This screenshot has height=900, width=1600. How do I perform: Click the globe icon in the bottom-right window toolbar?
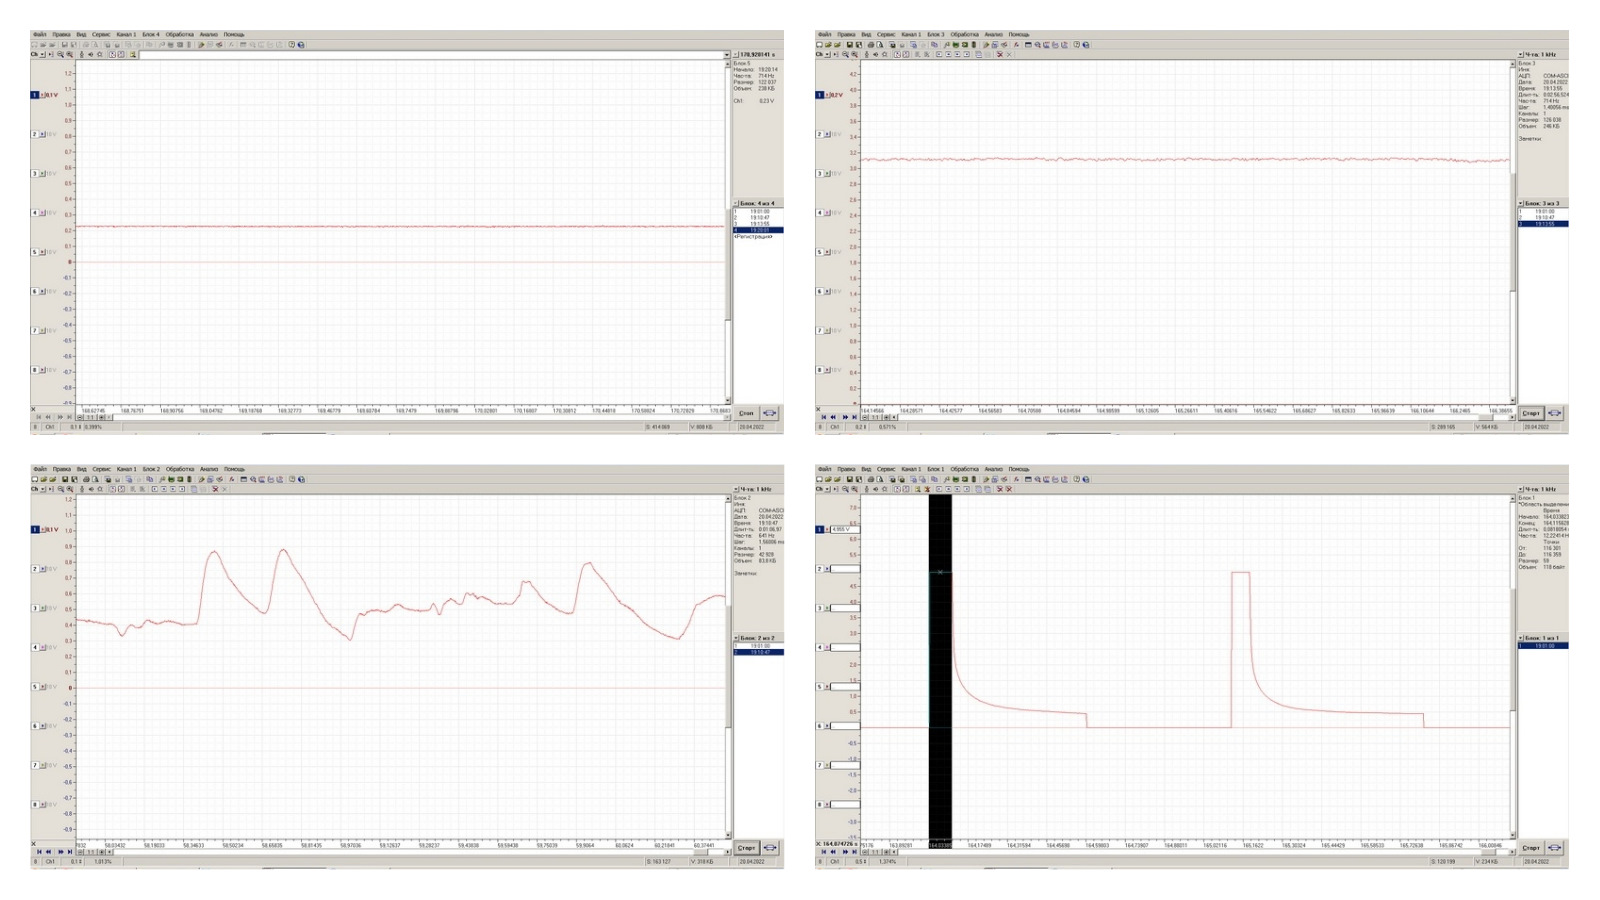(1086, 479)
